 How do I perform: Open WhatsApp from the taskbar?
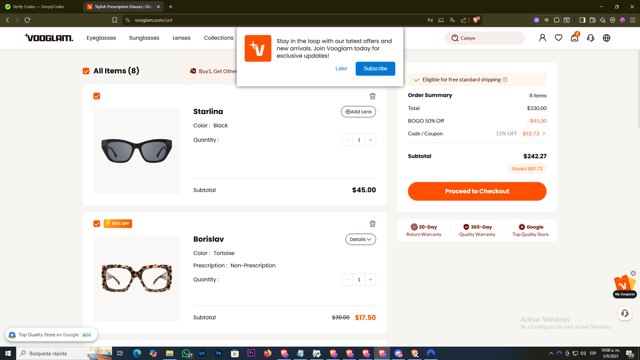(x=186, y=353)
